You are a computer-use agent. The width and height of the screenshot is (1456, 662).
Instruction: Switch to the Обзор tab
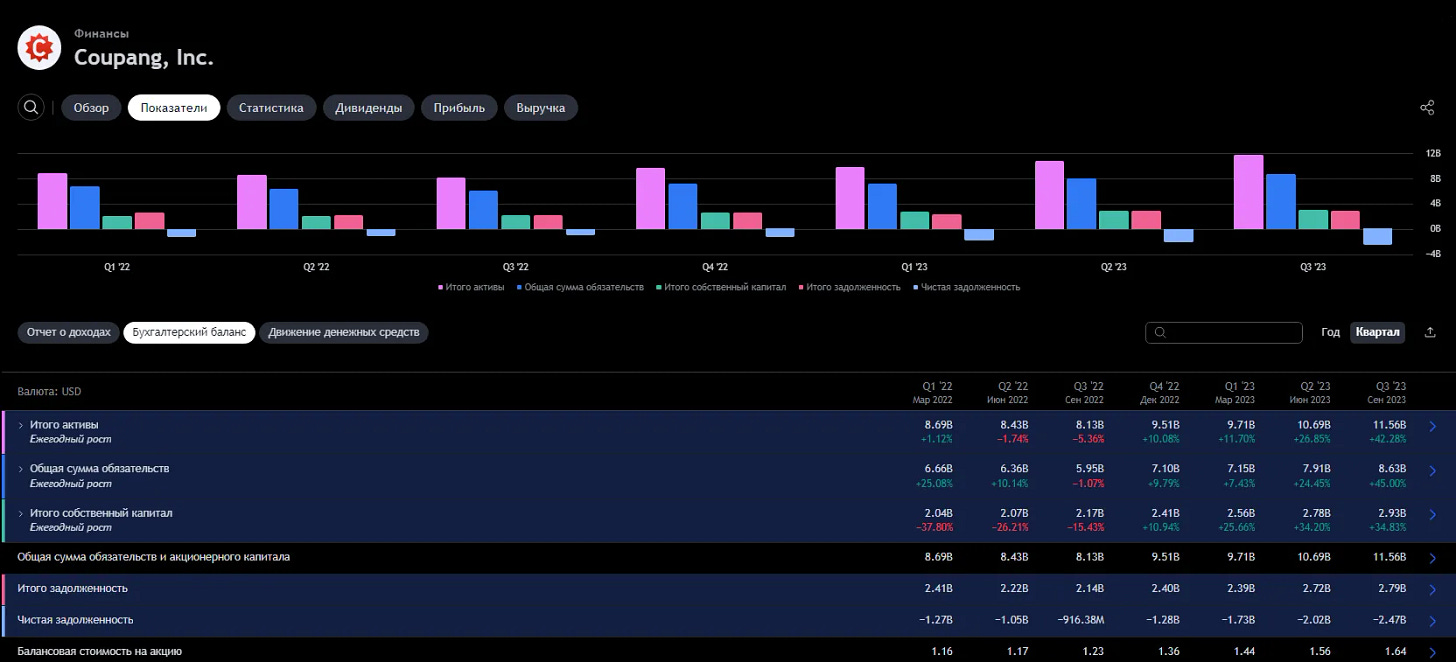pos(91,107)
